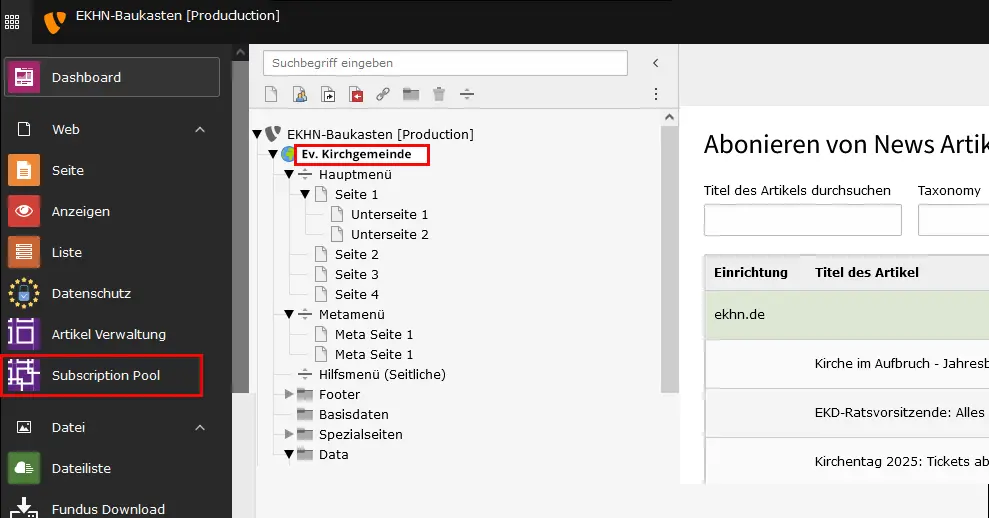
Task: Expand the Spezialseiten tree node
Action: pos(289,434)
